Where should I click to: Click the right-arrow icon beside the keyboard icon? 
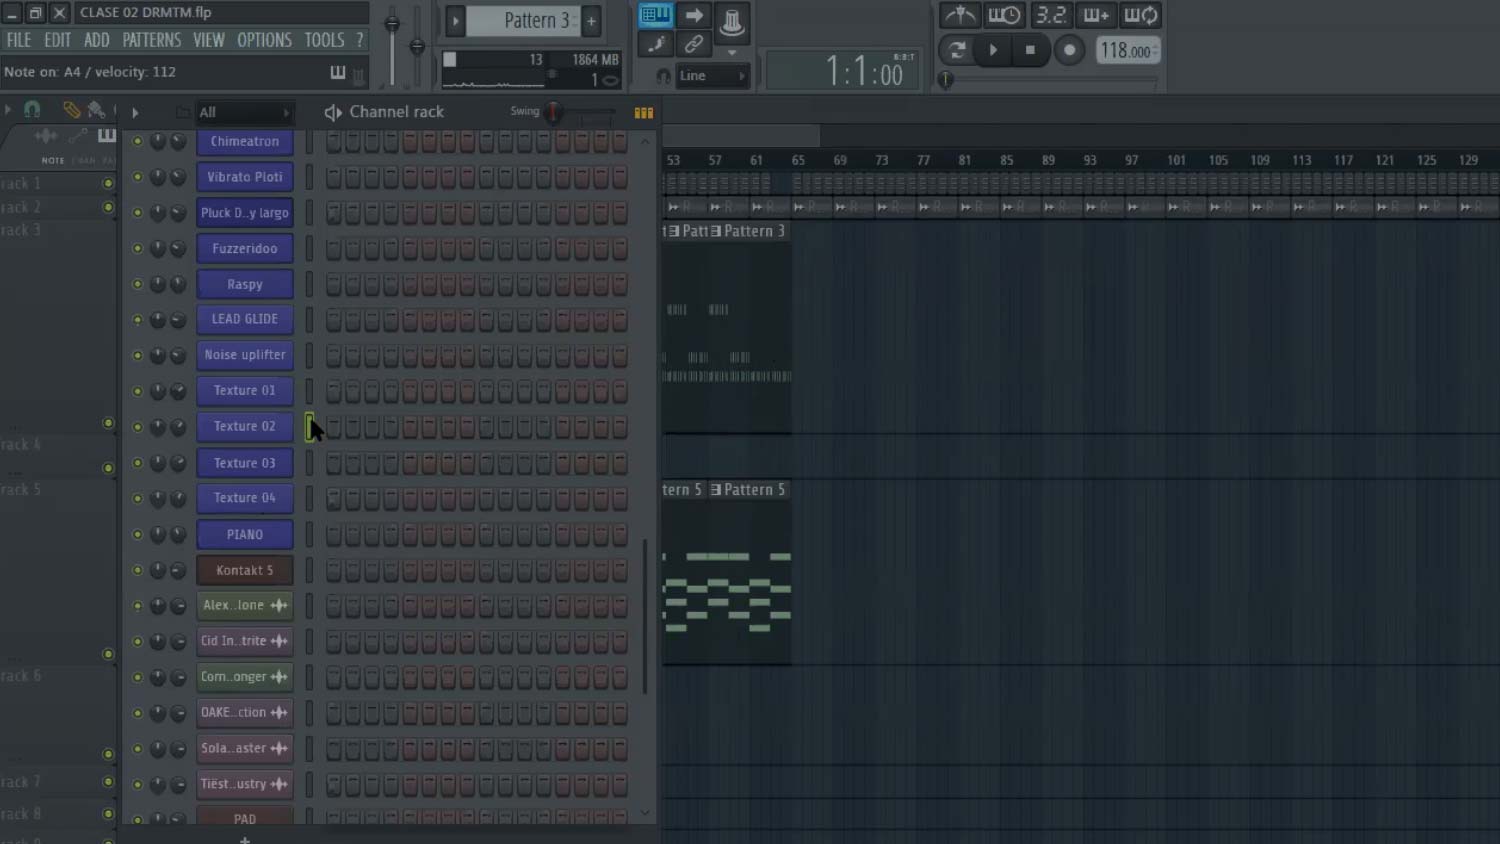coord(694,16)
